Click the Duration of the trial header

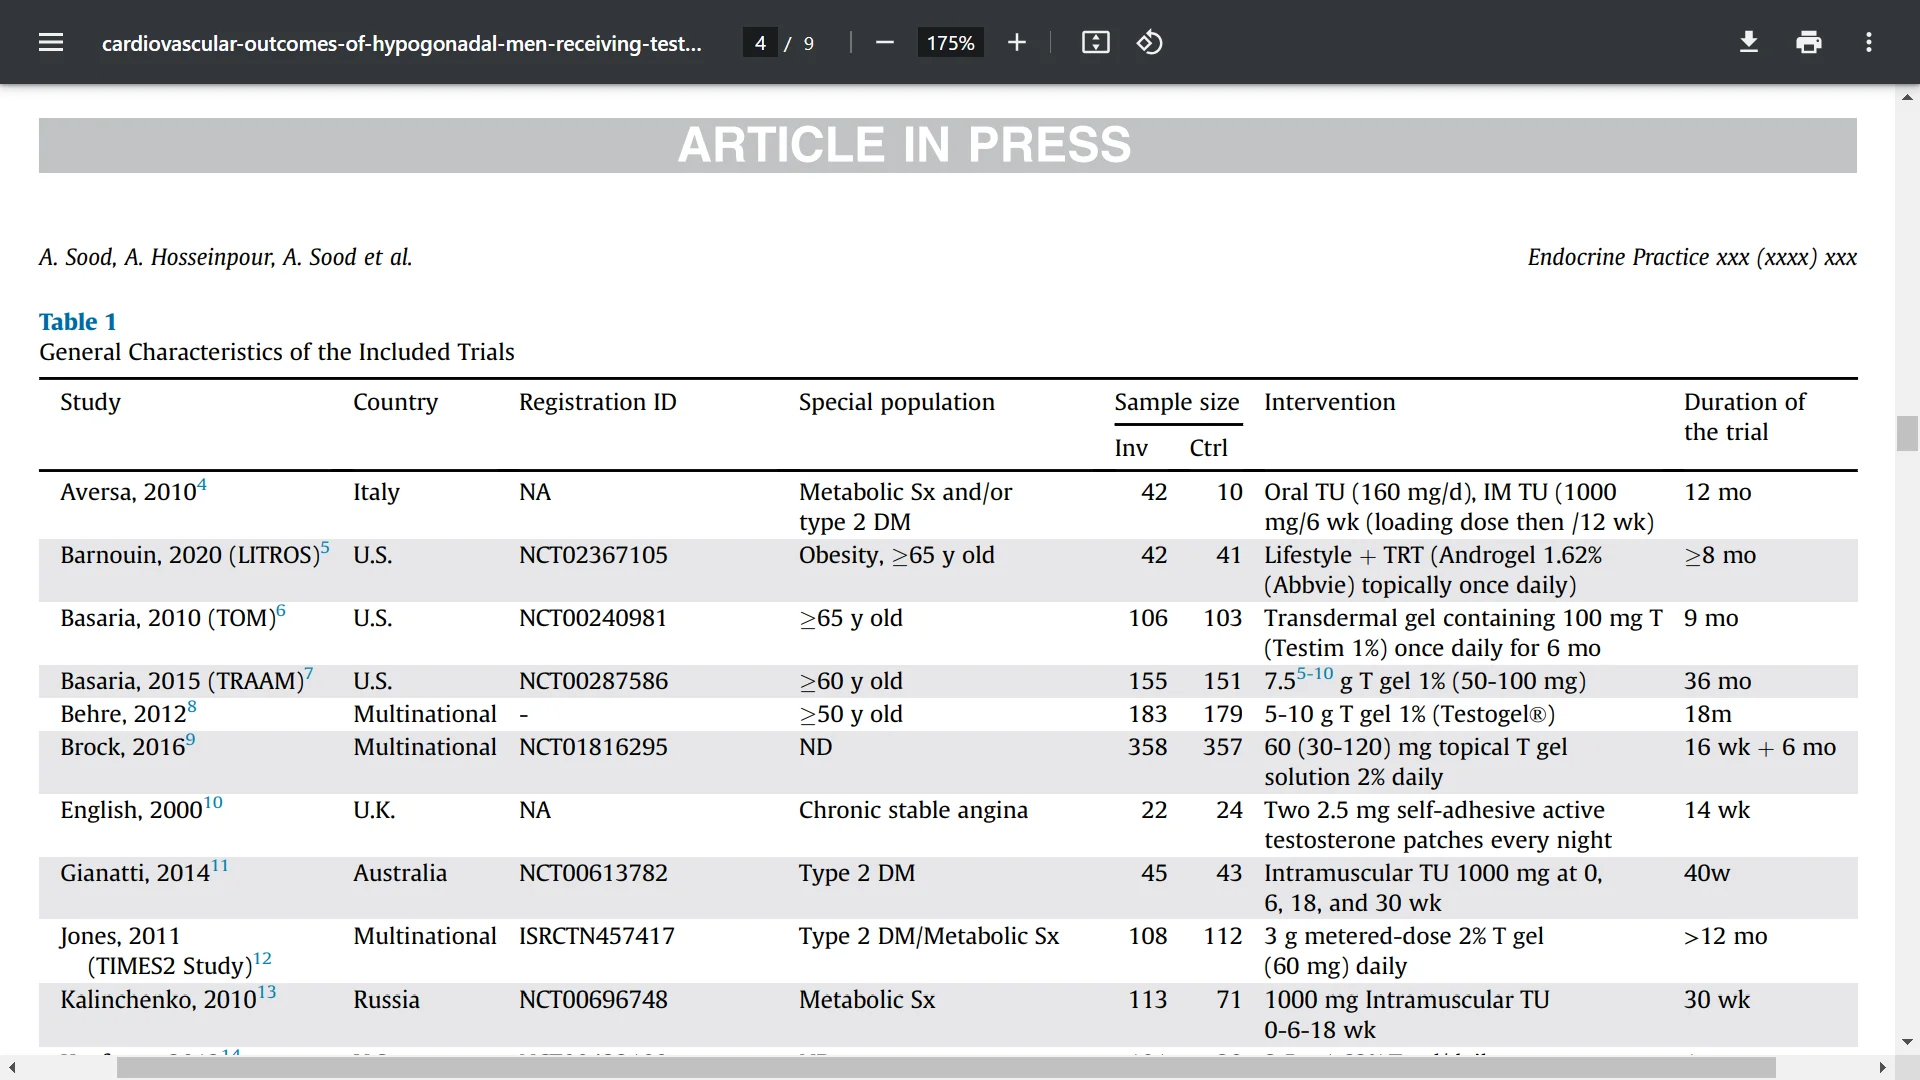(1745, 417)
